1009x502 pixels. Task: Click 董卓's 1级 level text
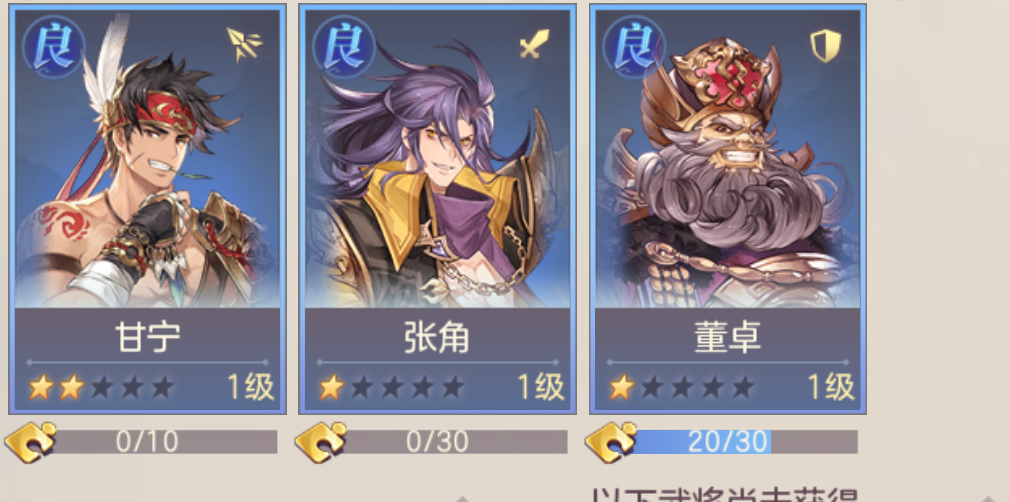pyautogui.click(x=831, y=387)
